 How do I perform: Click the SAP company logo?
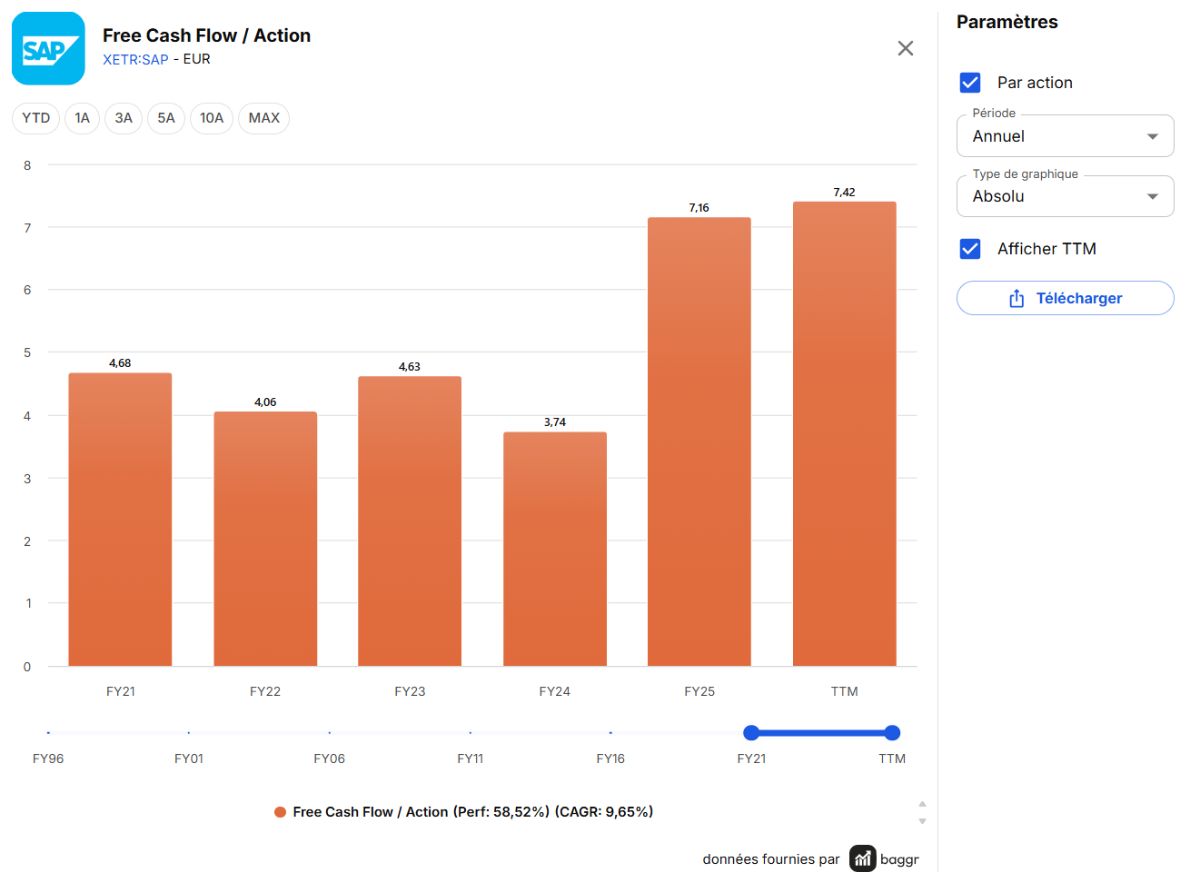coord(48,48)
